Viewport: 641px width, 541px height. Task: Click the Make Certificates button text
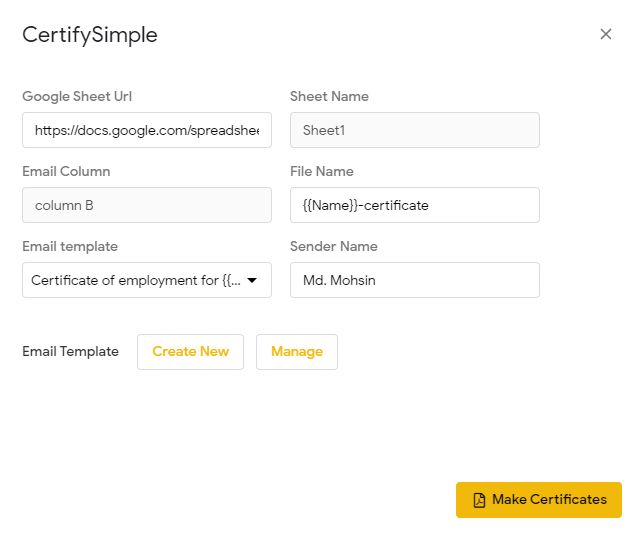[x=549, y=500]
